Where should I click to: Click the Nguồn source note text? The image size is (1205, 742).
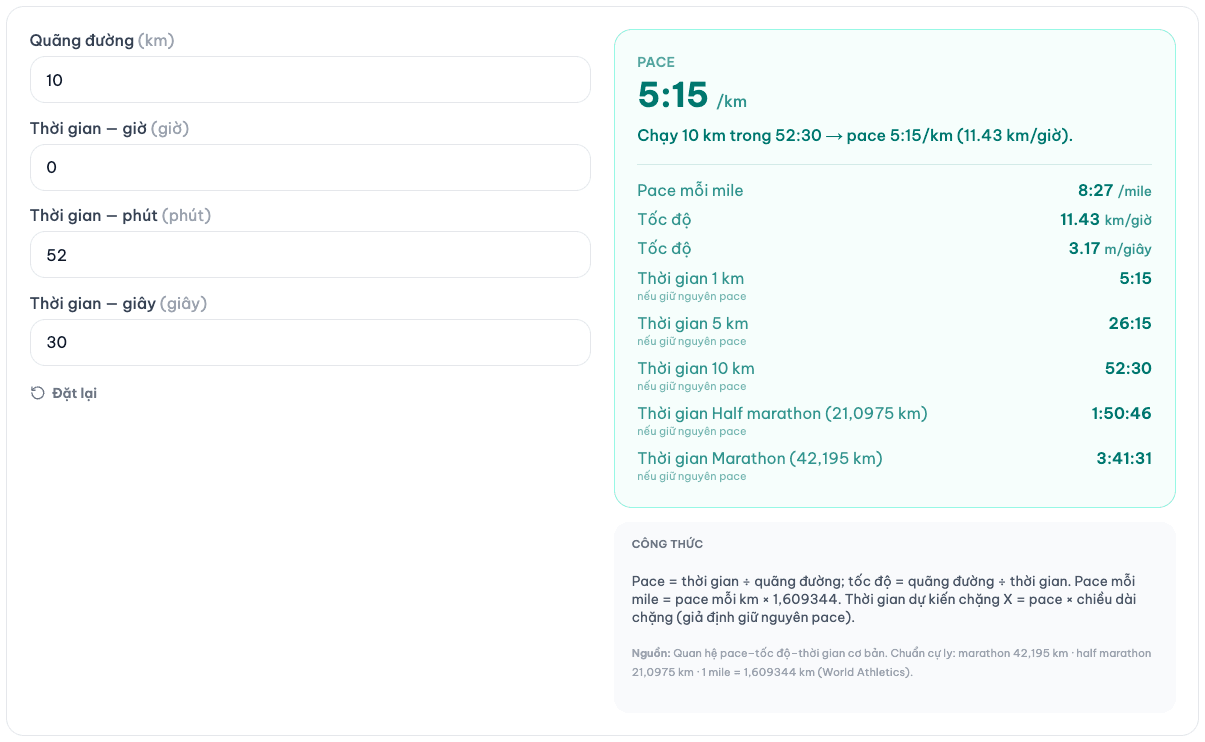(x=891, y=662)
